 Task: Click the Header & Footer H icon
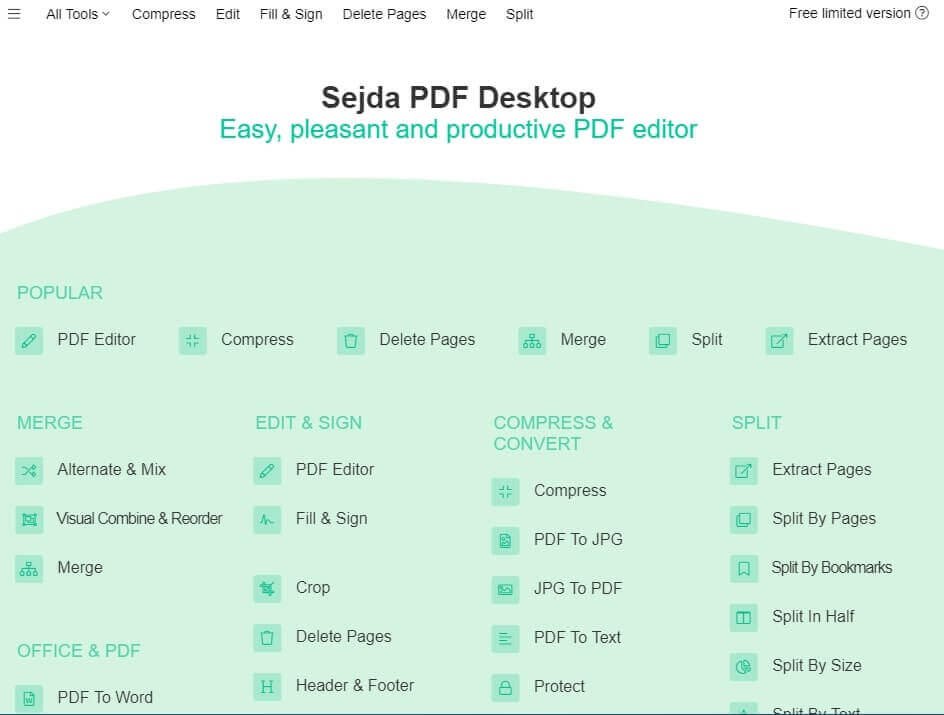267,687
